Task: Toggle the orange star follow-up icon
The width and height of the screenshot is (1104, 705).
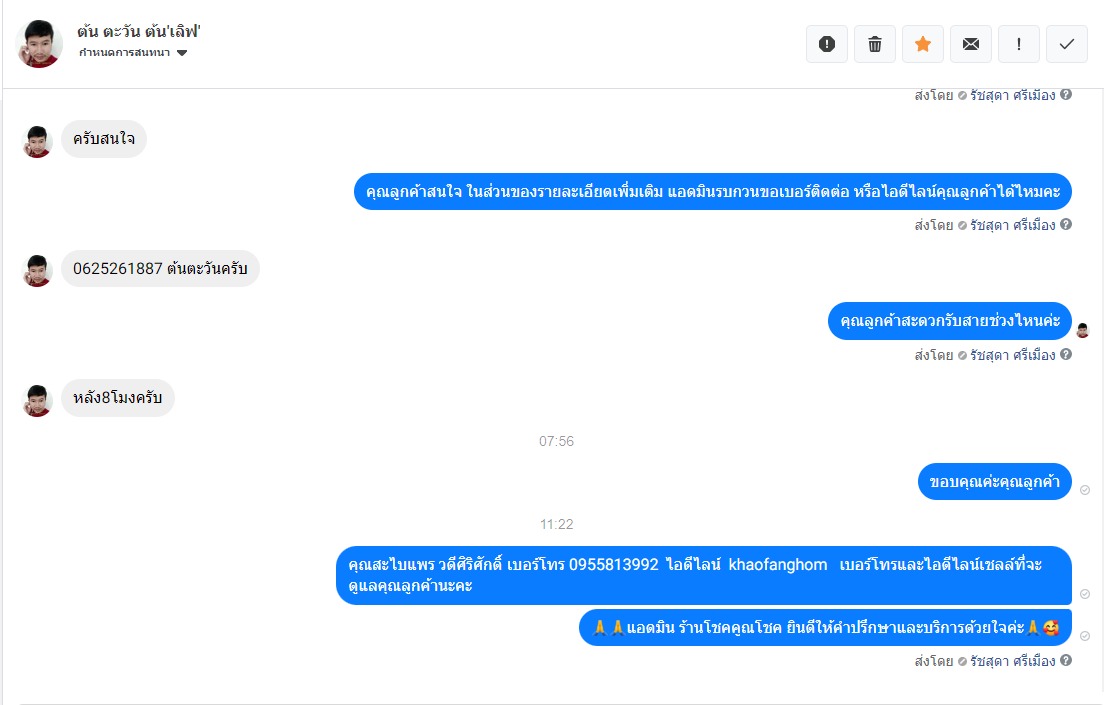Action: (922, 44)
